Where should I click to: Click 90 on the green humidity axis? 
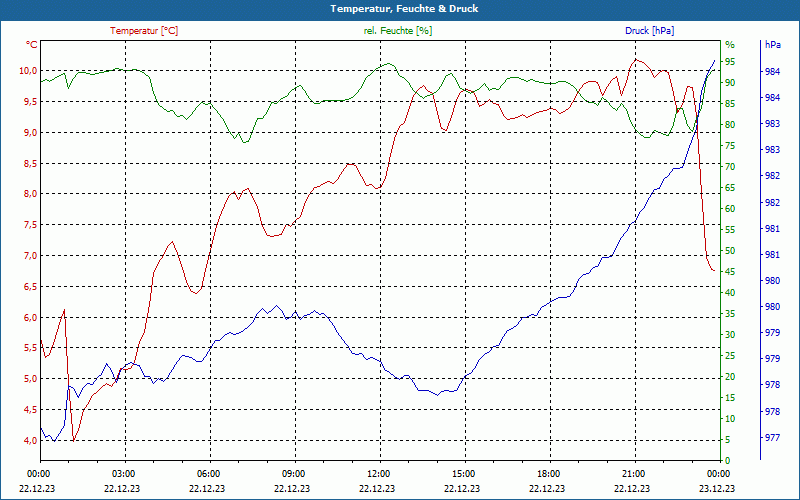(x=730, y=83)
